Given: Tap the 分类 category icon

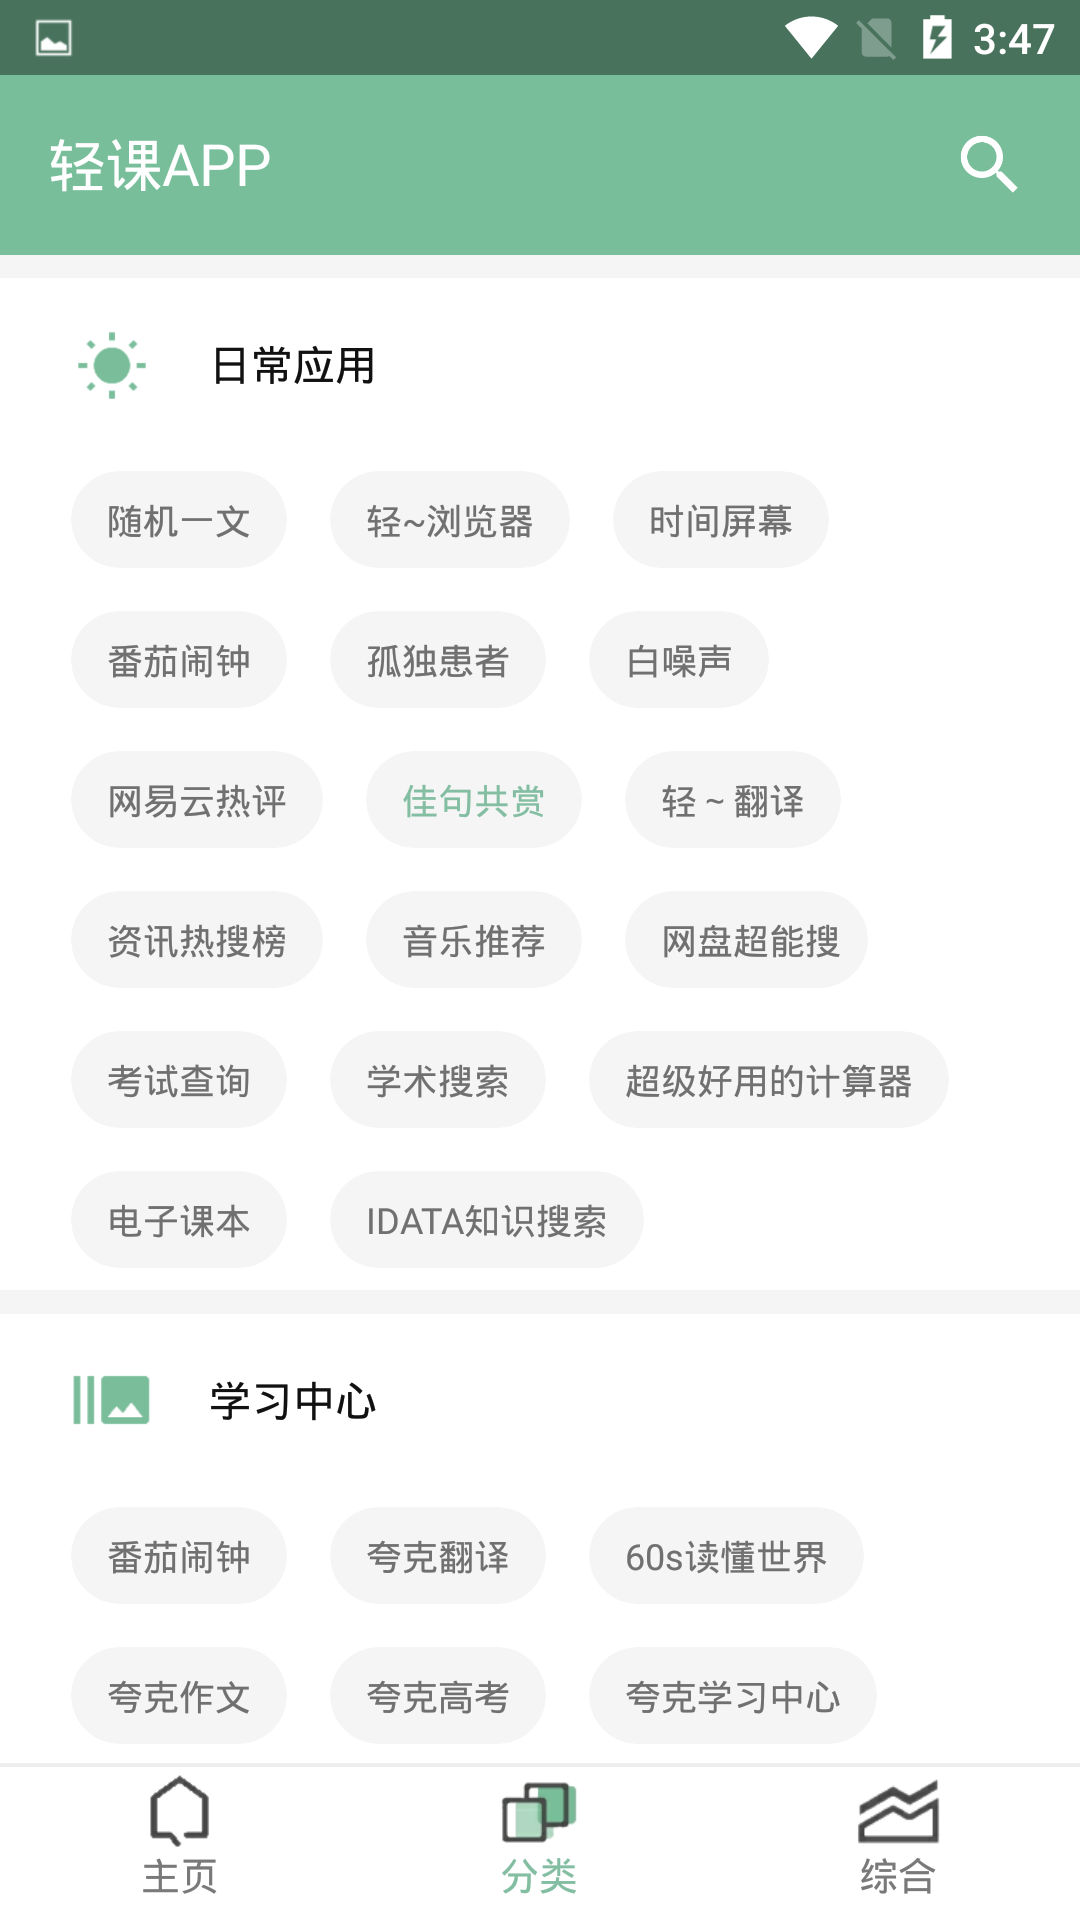Looking at the screenshot, I should (x=539, y=1811).
